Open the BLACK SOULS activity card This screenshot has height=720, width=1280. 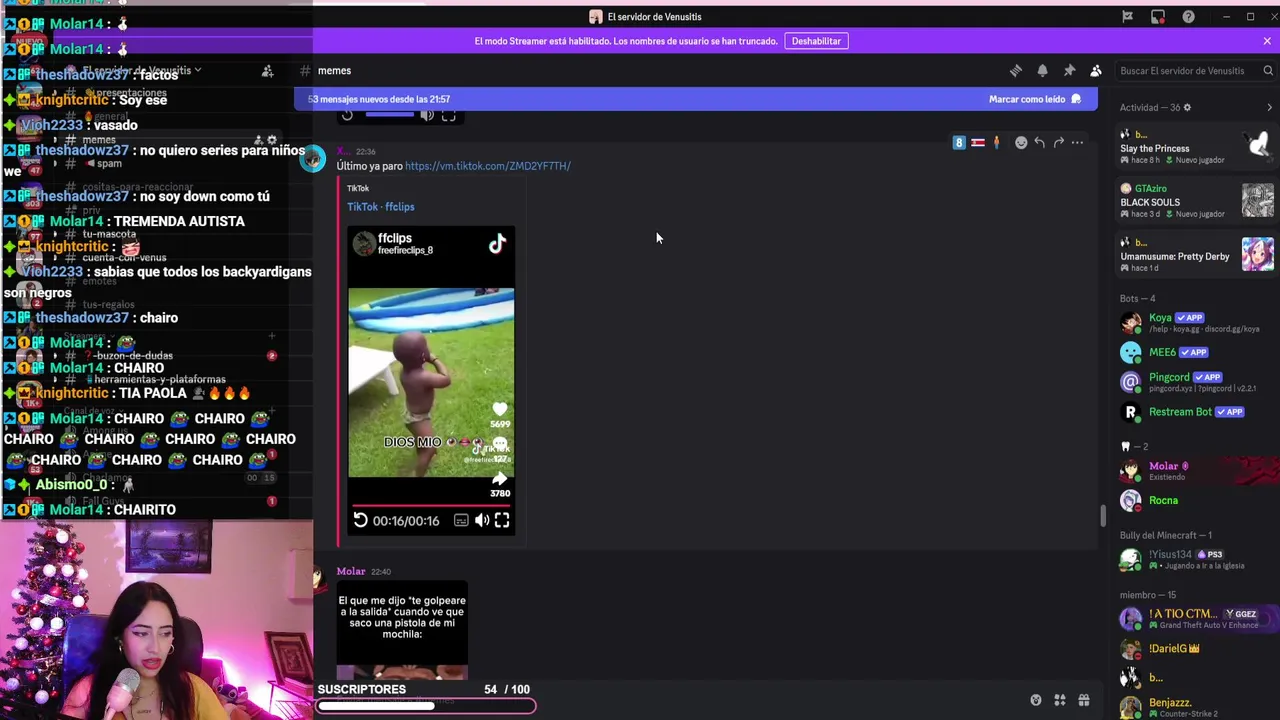1196,201
